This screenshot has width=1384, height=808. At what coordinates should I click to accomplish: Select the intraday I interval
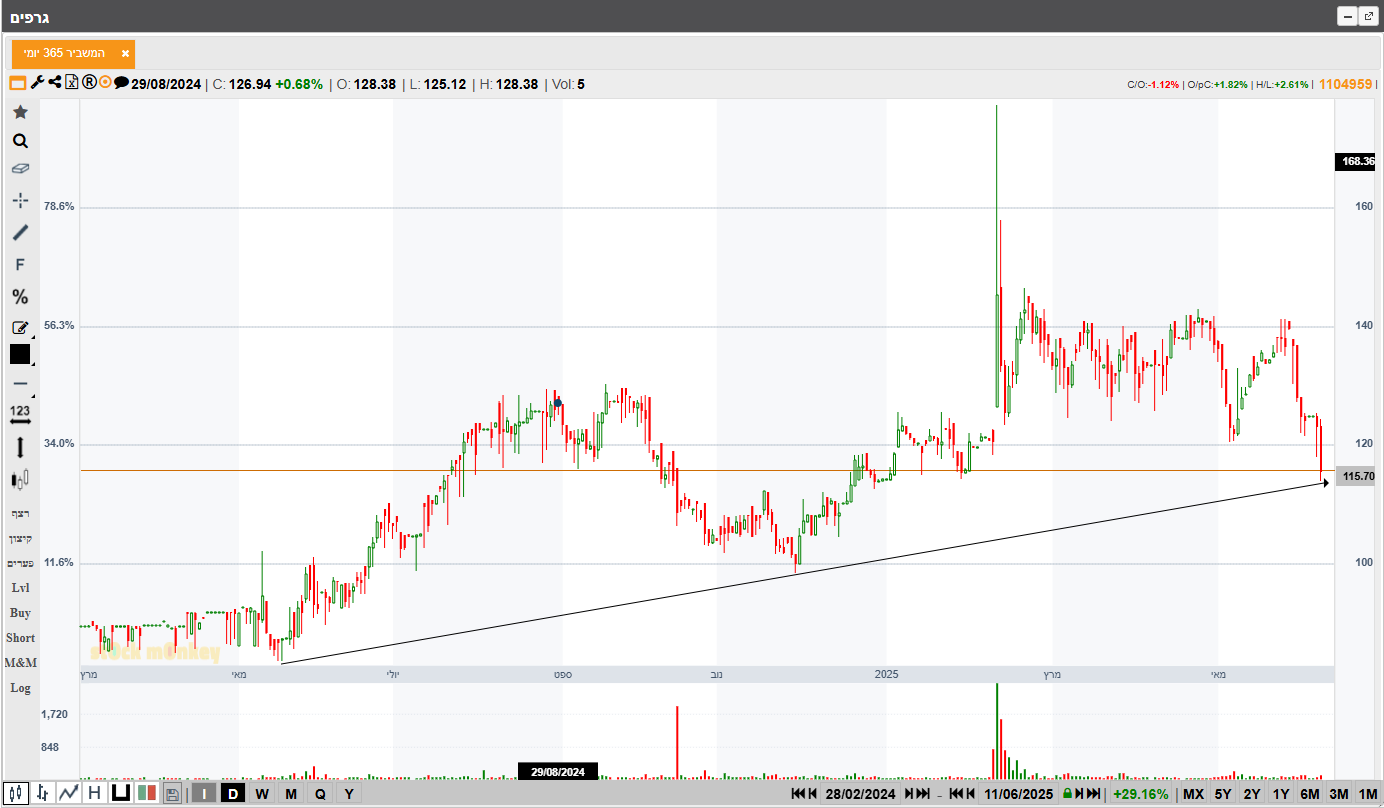pyautogui.click(x=204, y=794)
